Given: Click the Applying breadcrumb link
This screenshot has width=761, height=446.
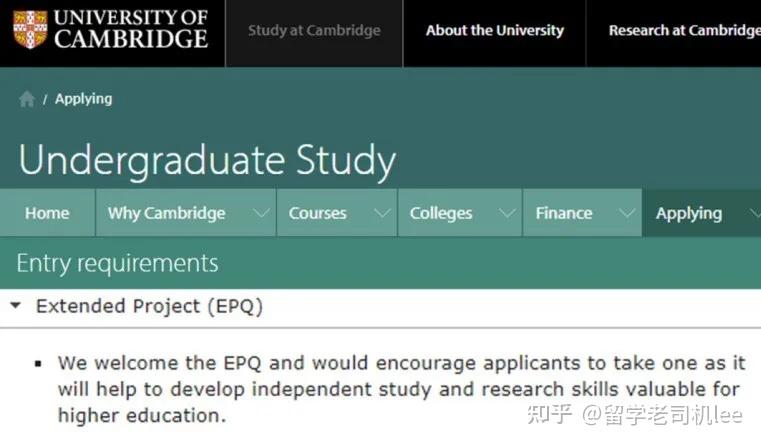Looking at the screenshot, I should (83, 99).
